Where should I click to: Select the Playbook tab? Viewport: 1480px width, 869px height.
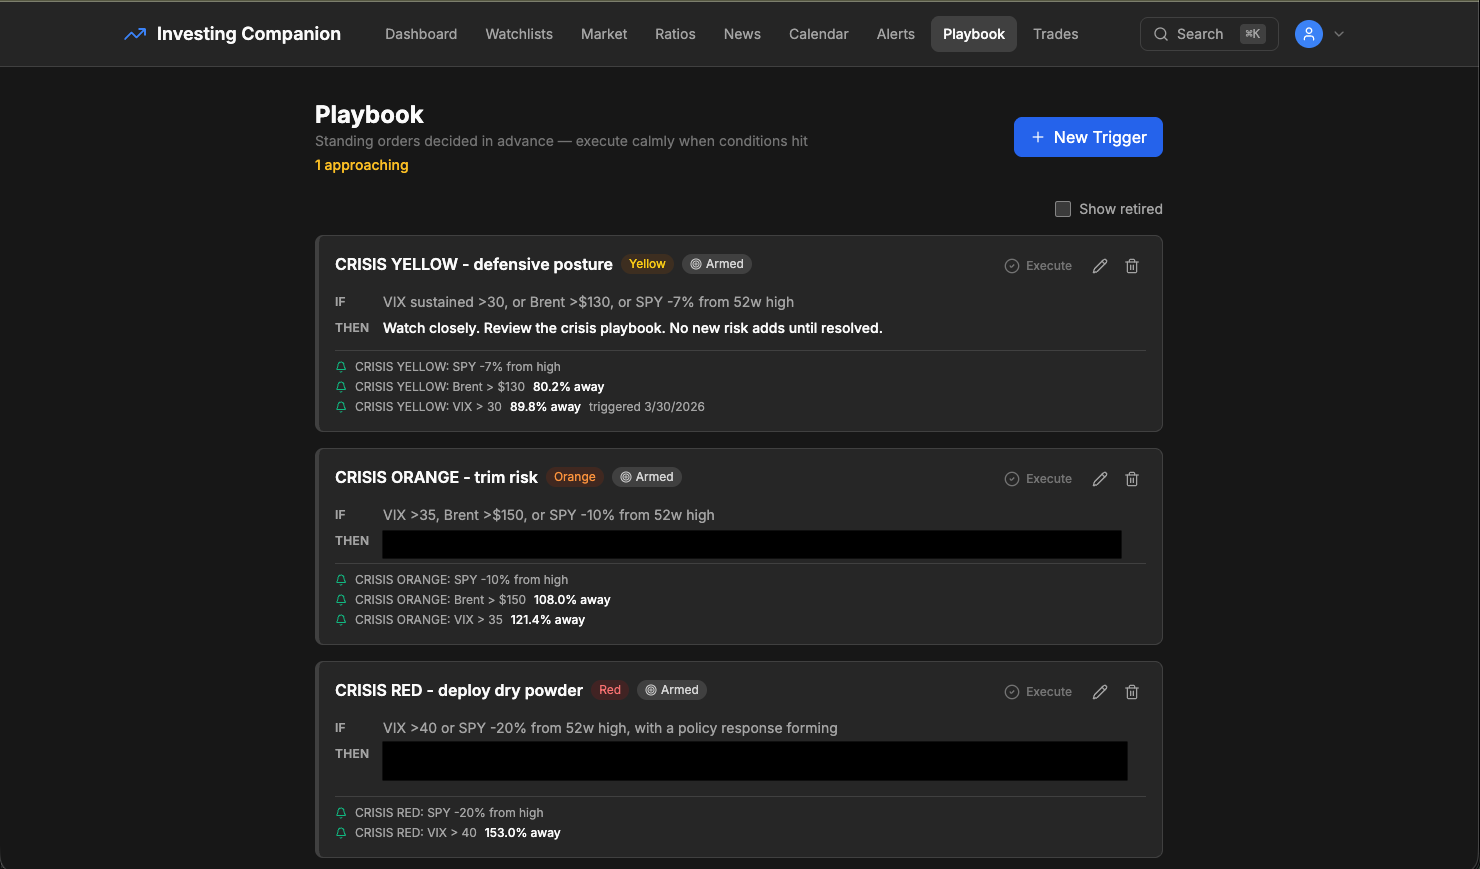(974, 34)
